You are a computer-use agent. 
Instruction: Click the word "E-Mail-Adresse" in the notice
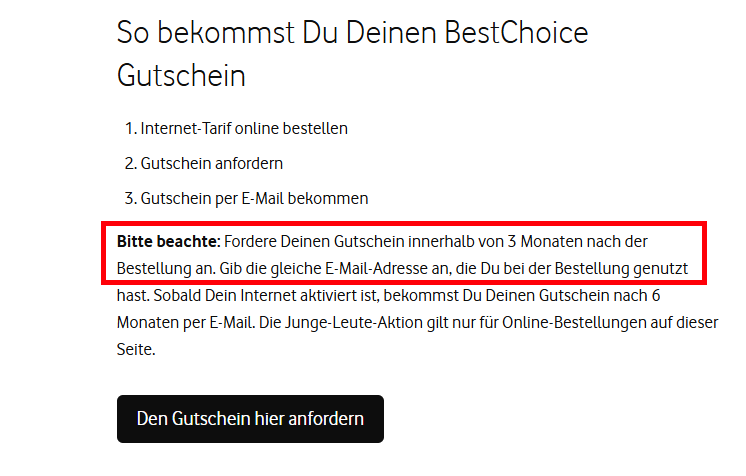pos(381,269)
